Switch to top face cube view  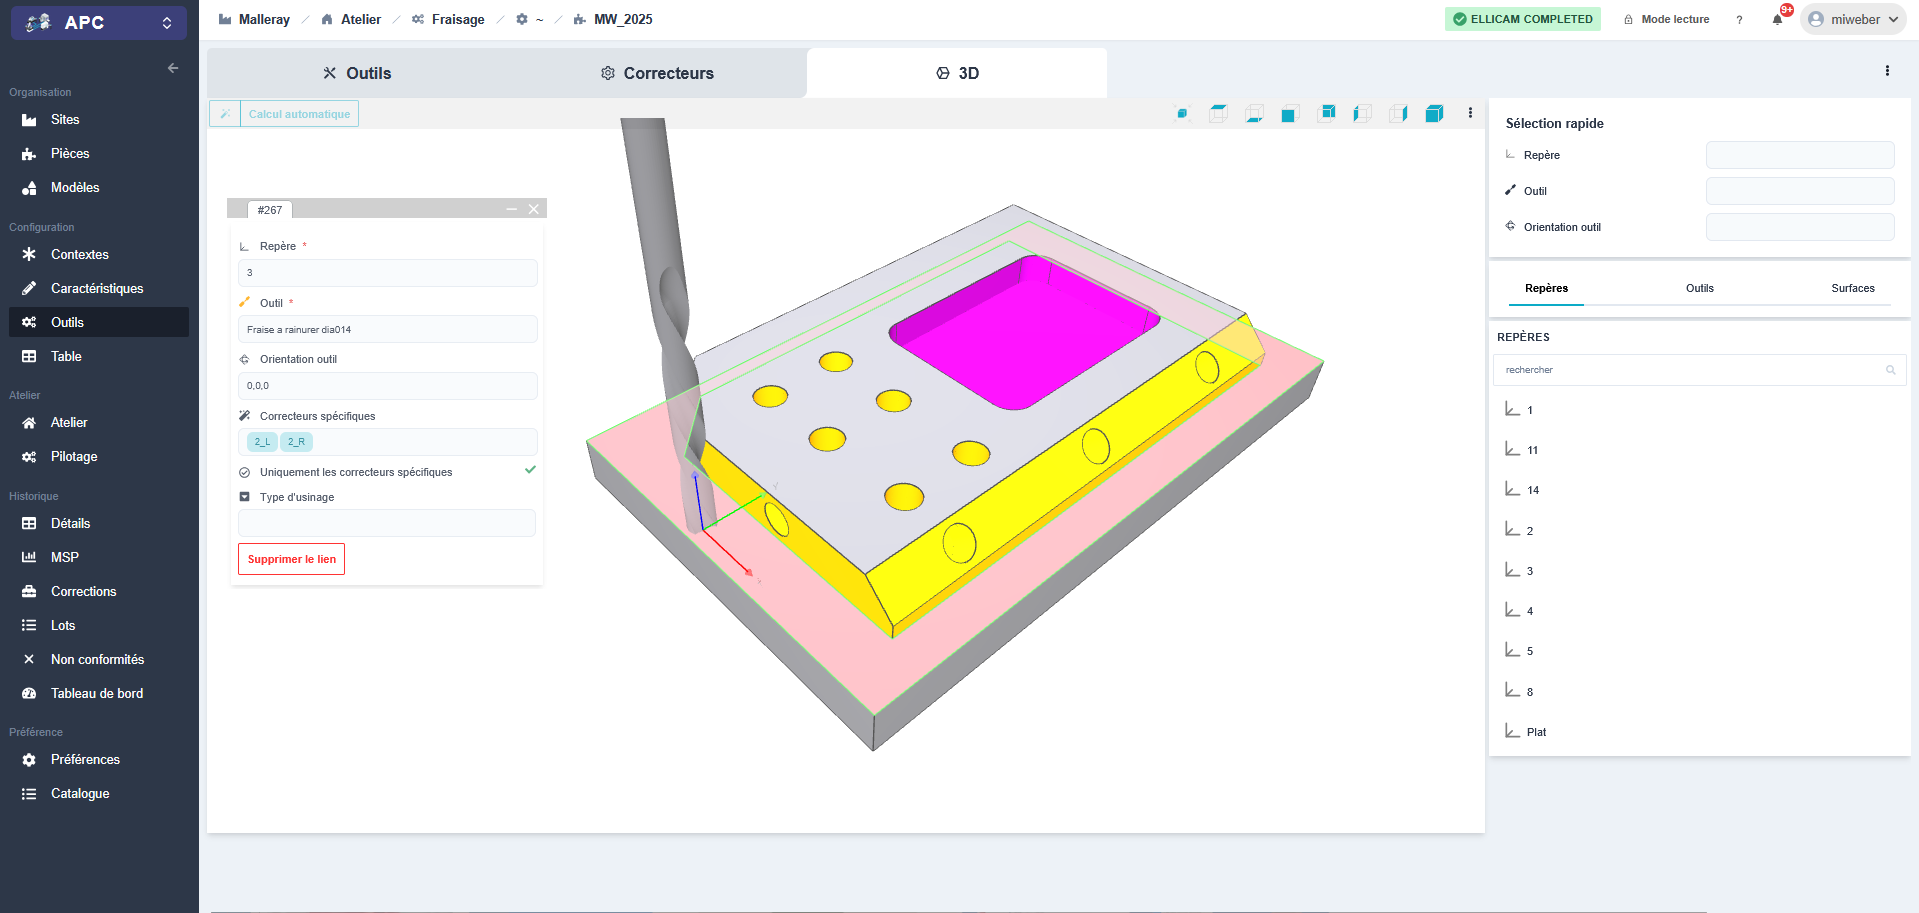click(1218, 114)
